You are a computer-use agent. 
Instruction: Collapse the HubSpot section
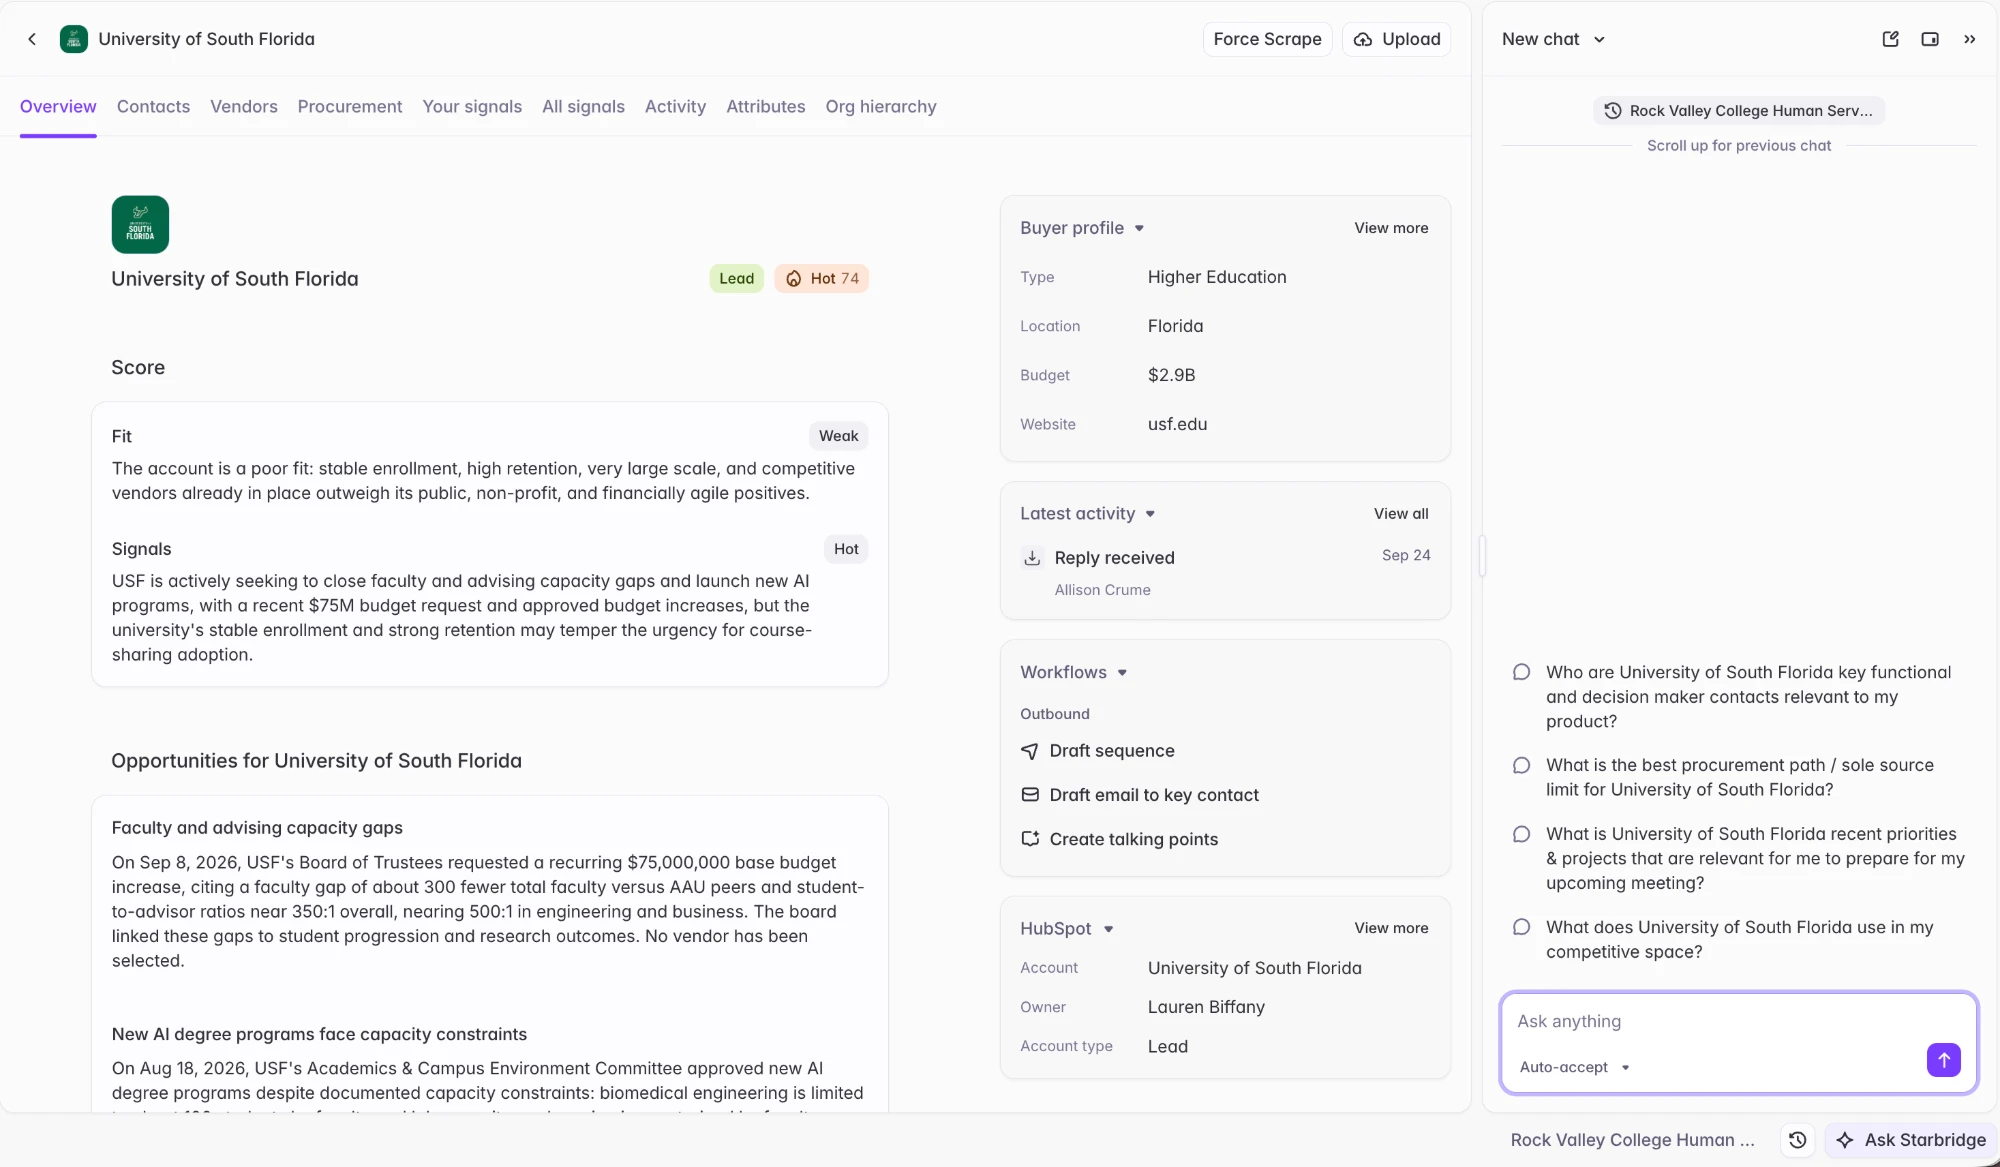(1108, 929)
